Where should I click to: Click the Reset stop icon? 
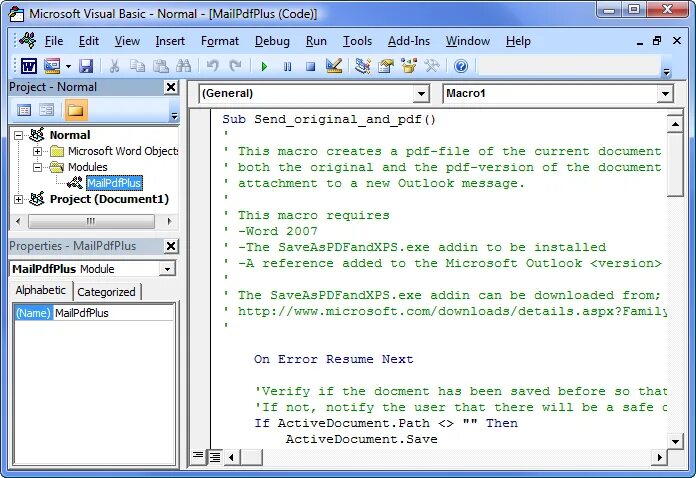coord(311,67)
